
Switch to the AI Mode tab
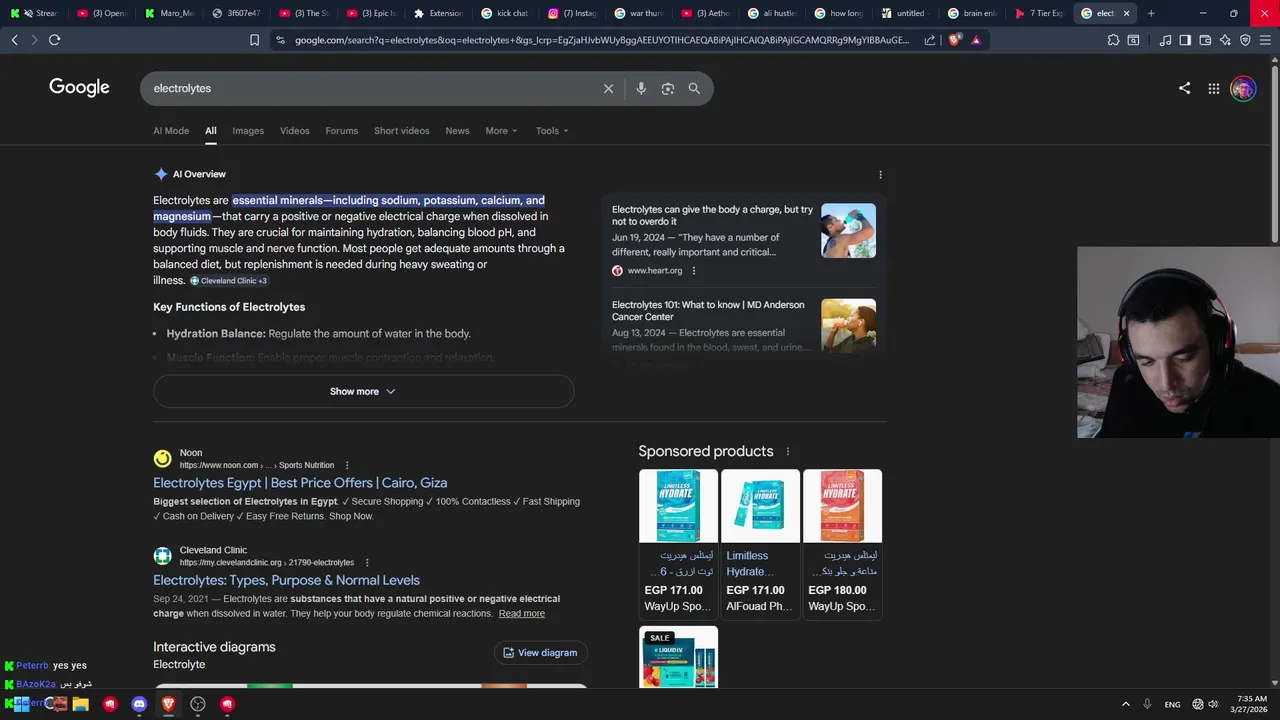click(171, 131)
